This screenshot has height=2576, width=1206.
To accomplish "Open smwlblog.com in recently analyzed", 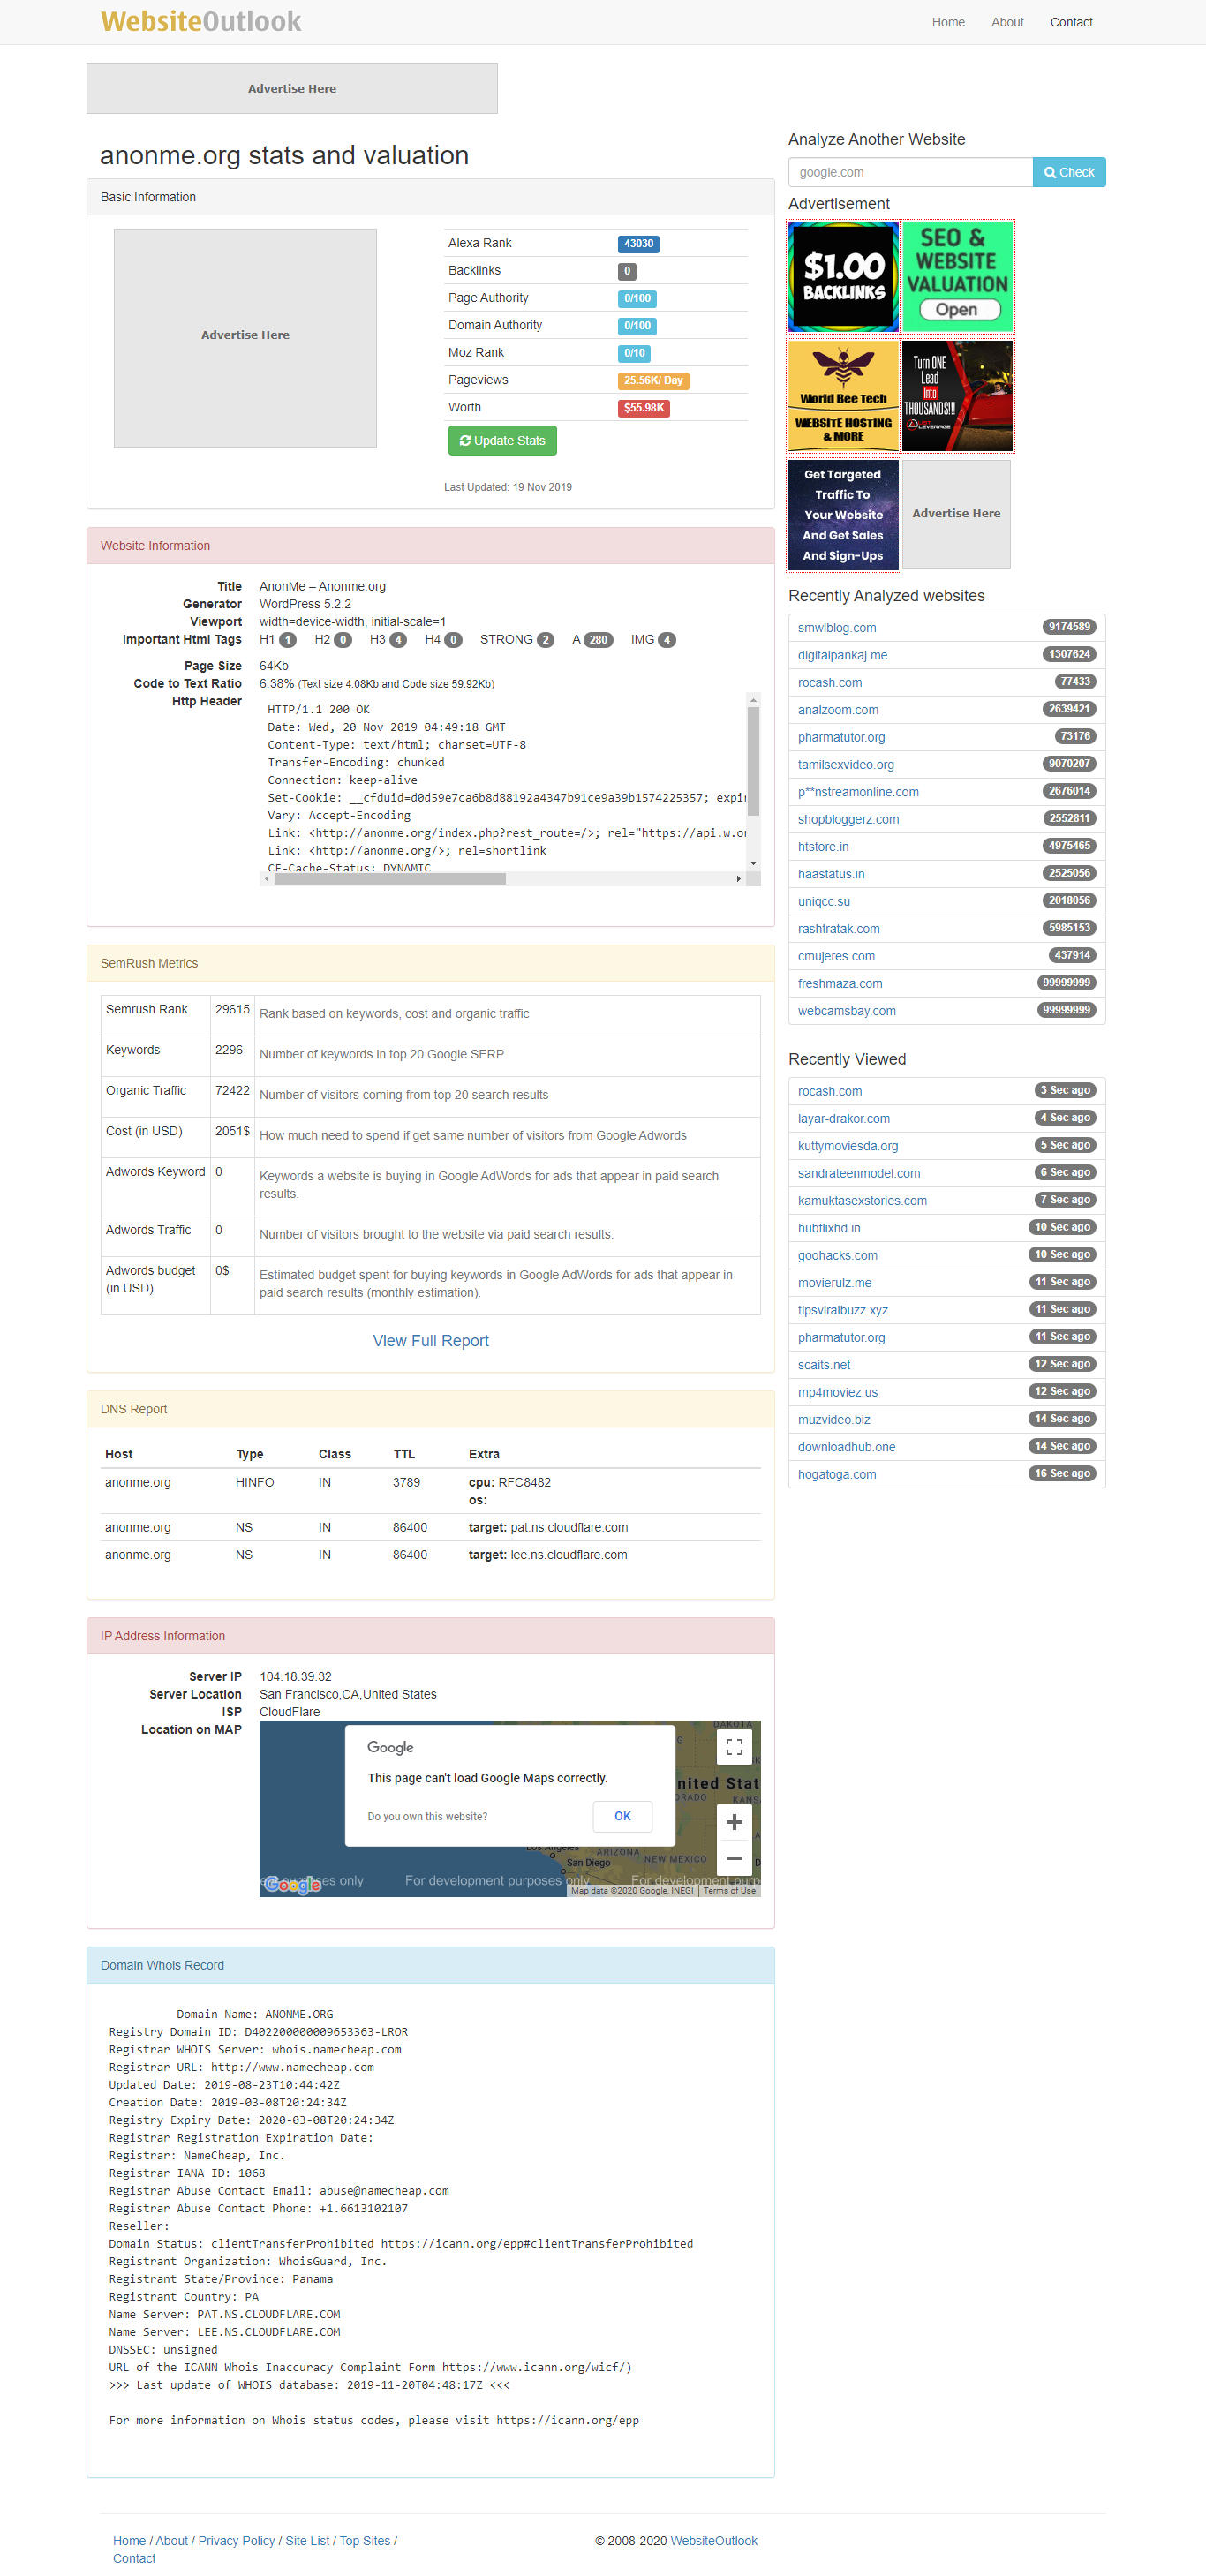I will [x=836, y=627].
